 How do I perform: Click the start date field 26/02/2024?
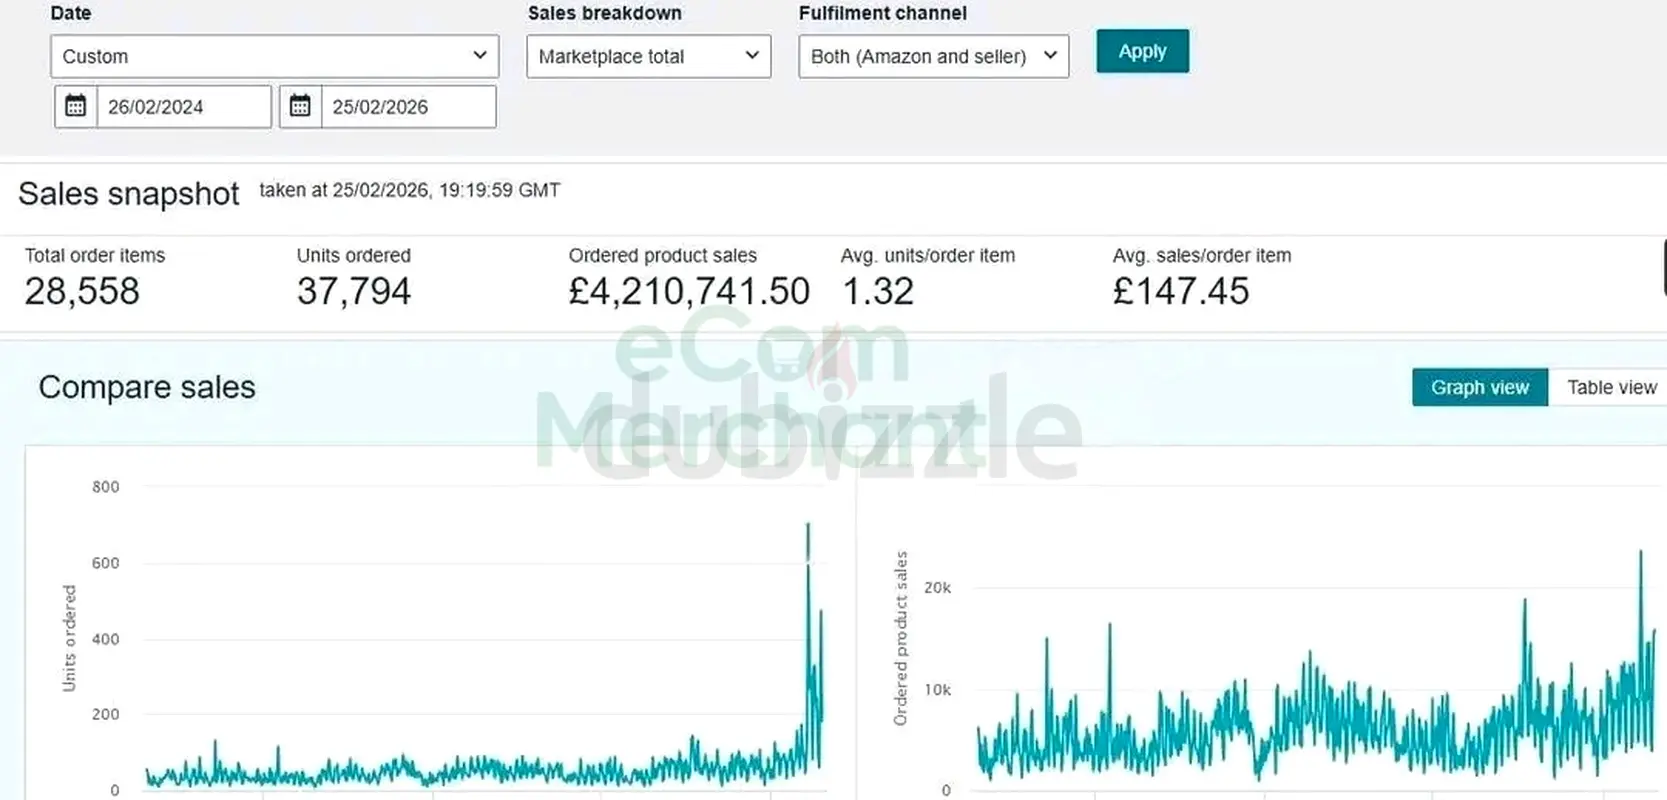click(x=183, y=107)
